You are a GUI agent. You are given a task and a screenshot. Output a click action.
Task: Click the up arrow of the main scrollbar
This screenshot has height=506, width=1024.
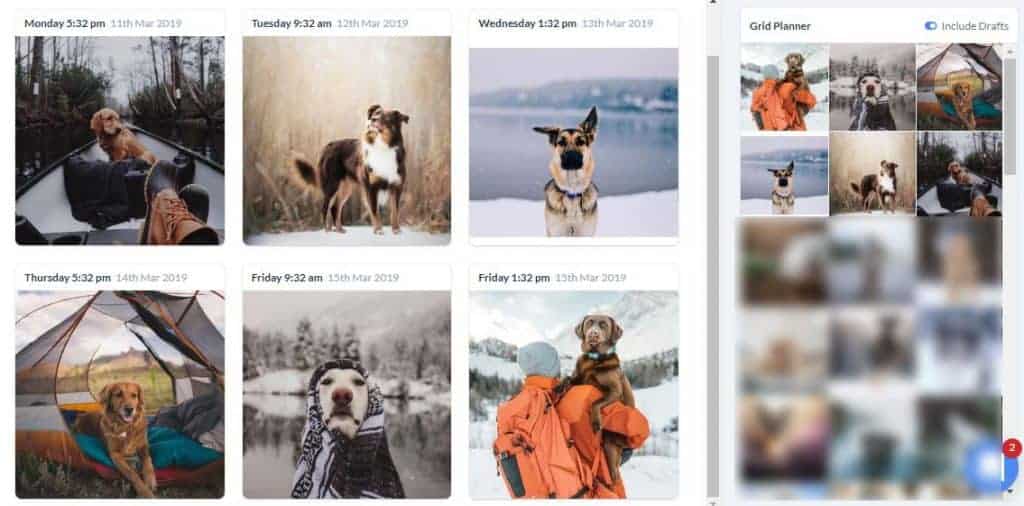click(712, 3)
